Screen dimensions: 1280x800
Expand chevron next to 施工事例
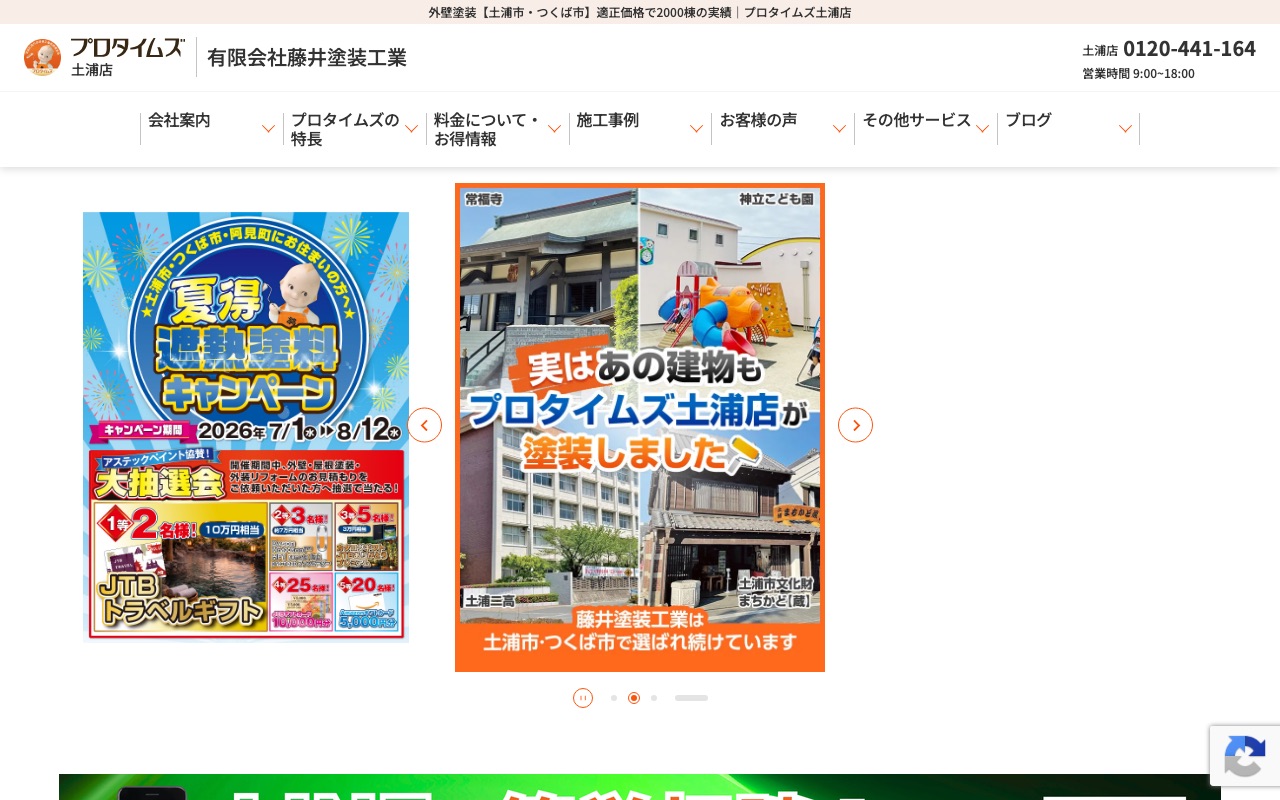point(696,129)
